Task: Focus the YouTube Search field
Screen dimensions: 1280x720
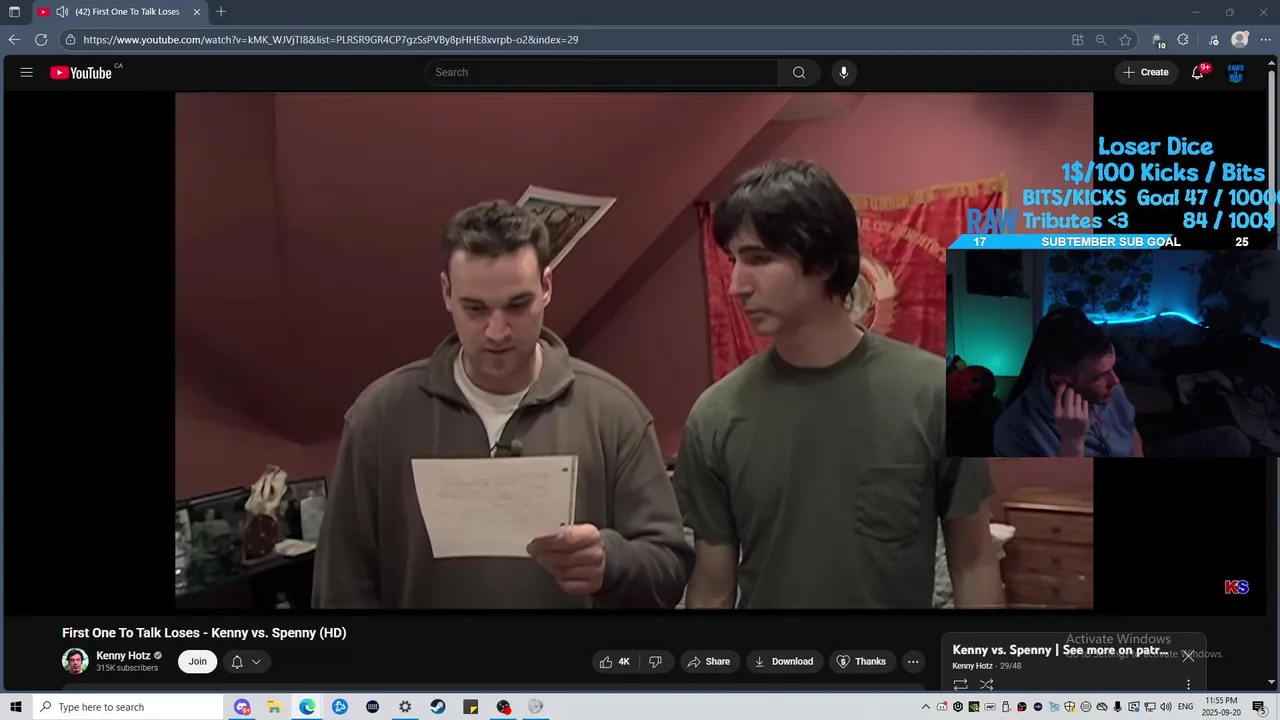Action: [602, 72]
